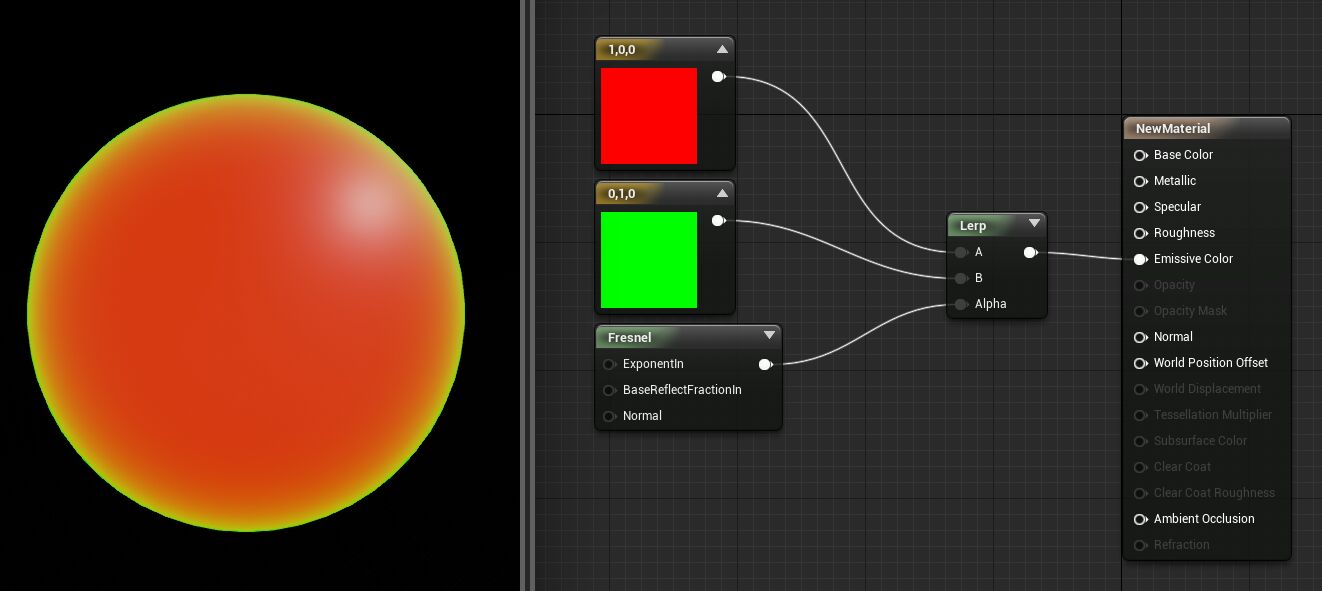
Task: Select the green color swatch
Action: click(x=649, y=259)
